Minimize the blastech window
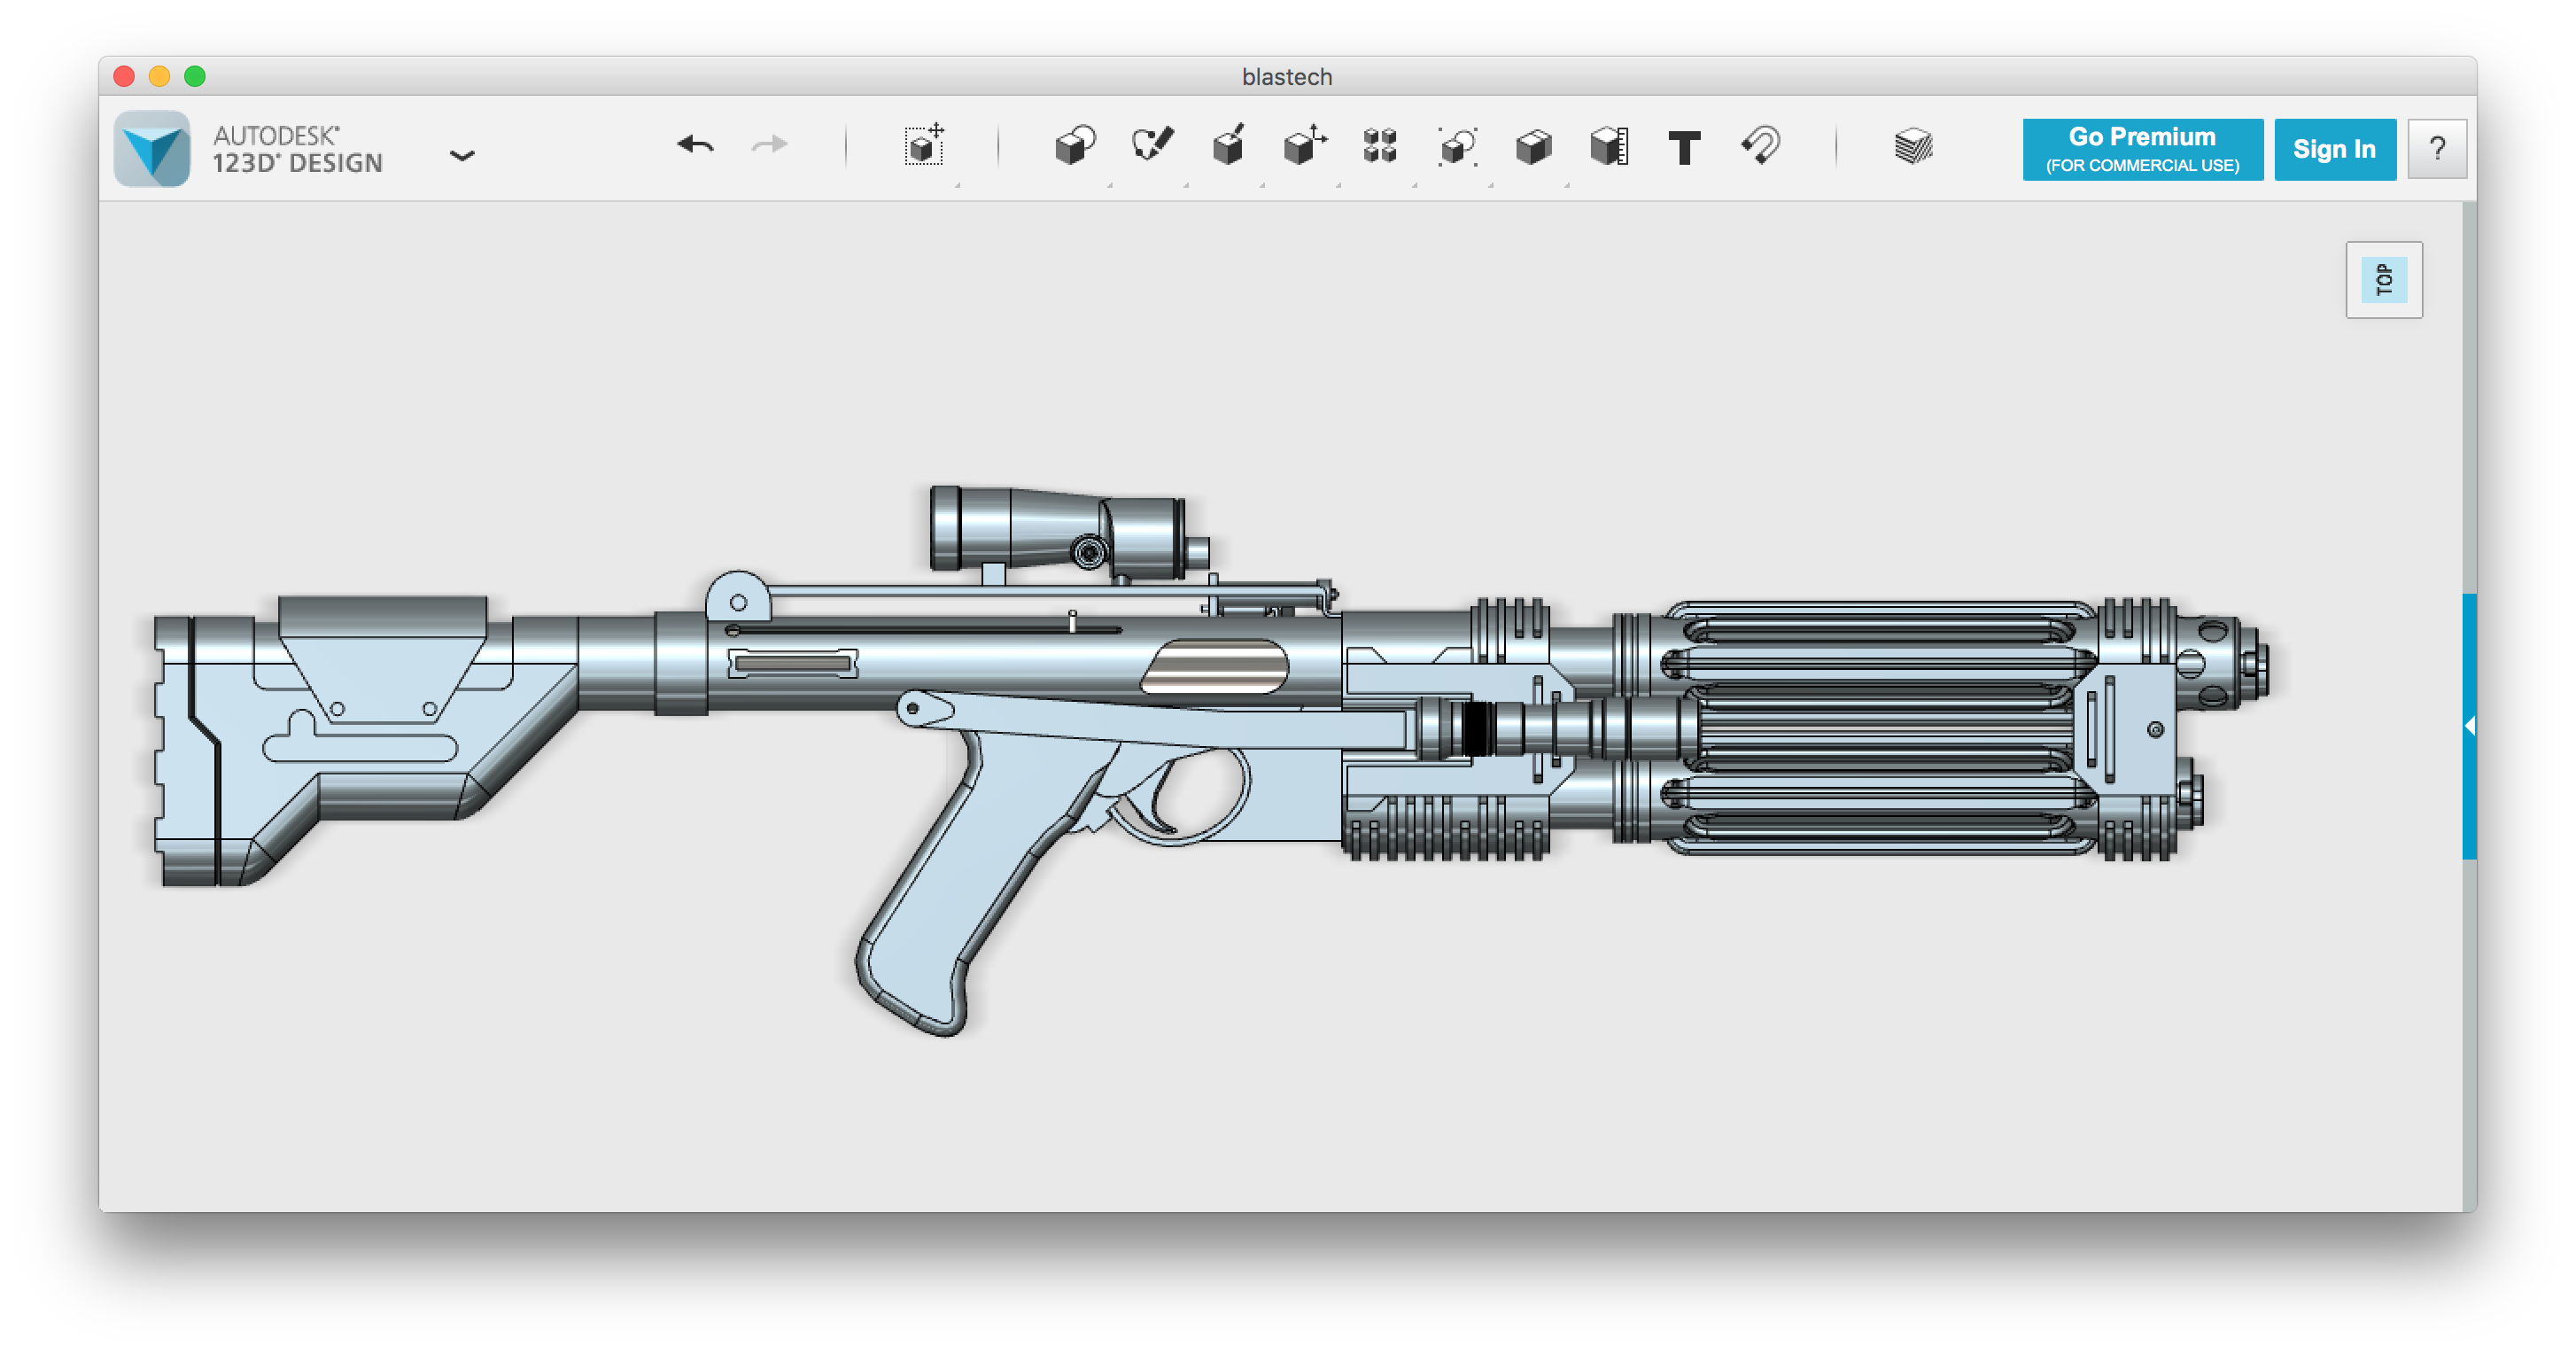 159,76
